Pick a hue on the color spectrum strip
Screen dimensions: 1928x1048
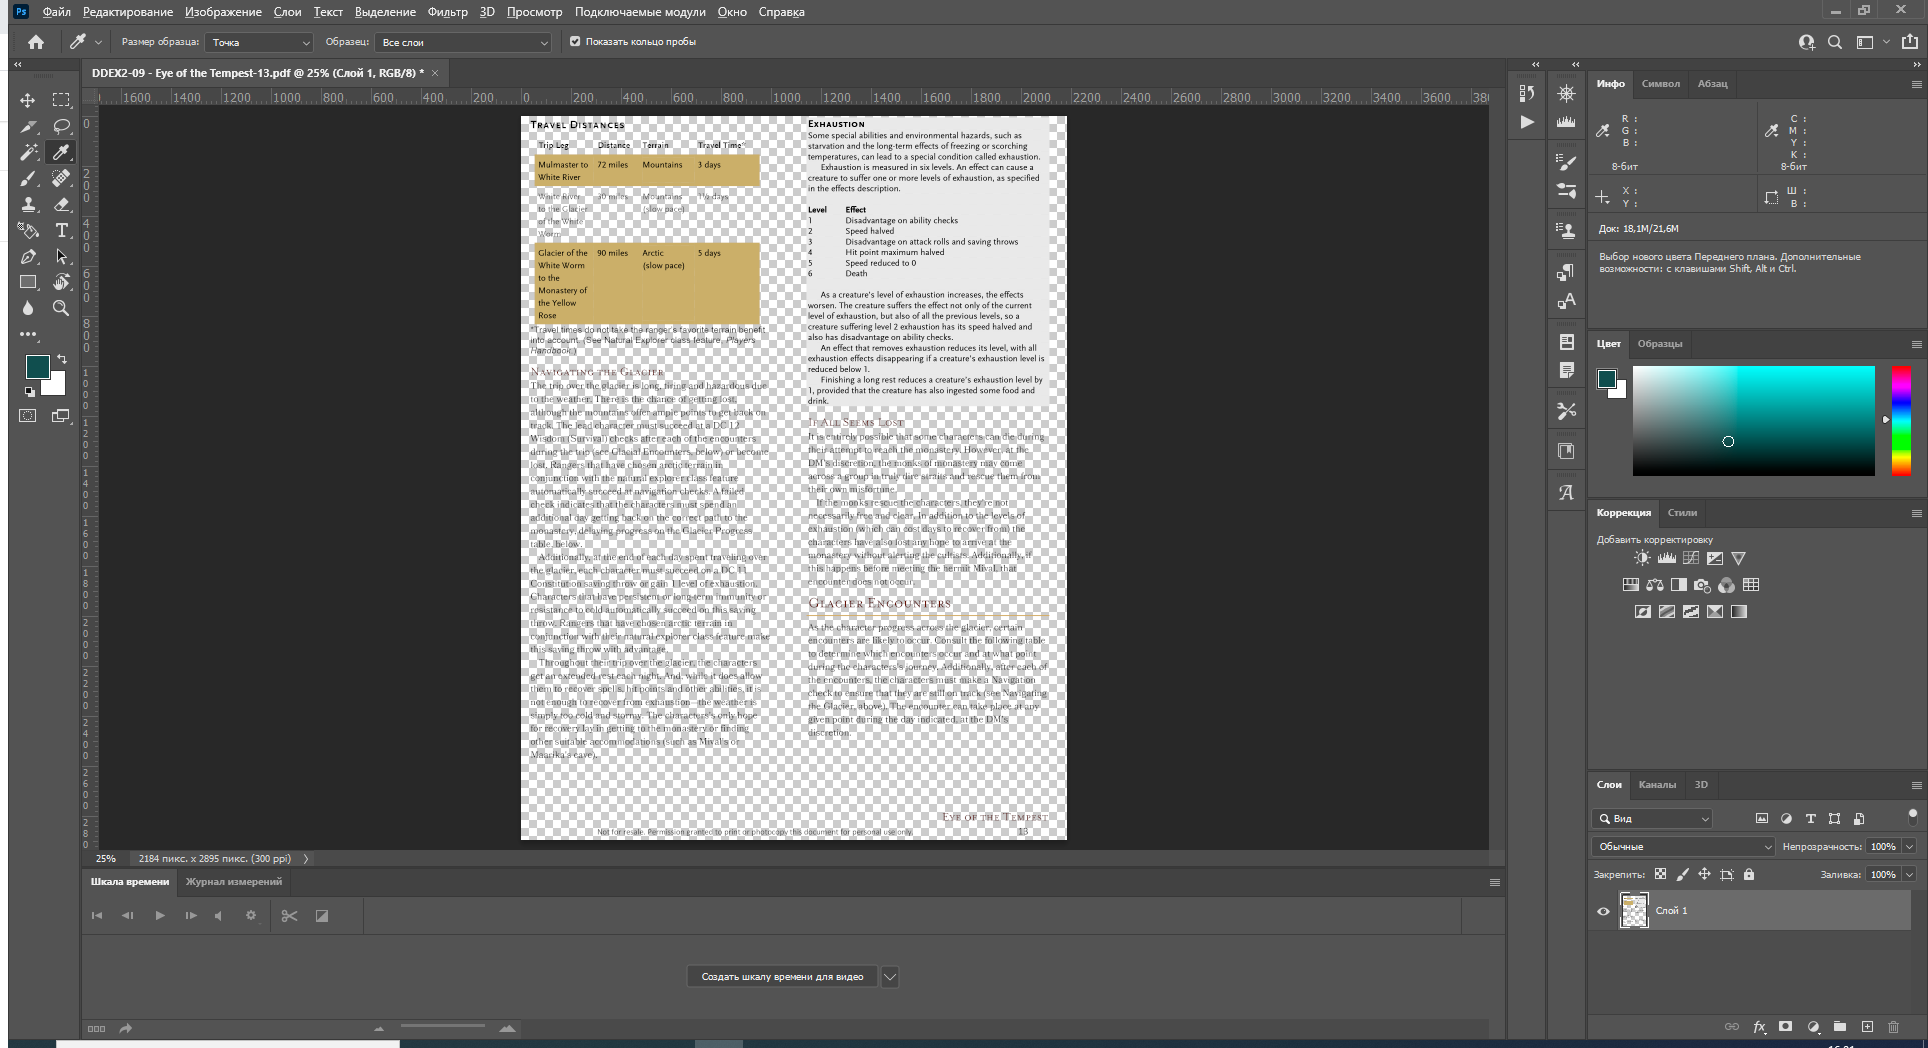tap(1901, 420)
